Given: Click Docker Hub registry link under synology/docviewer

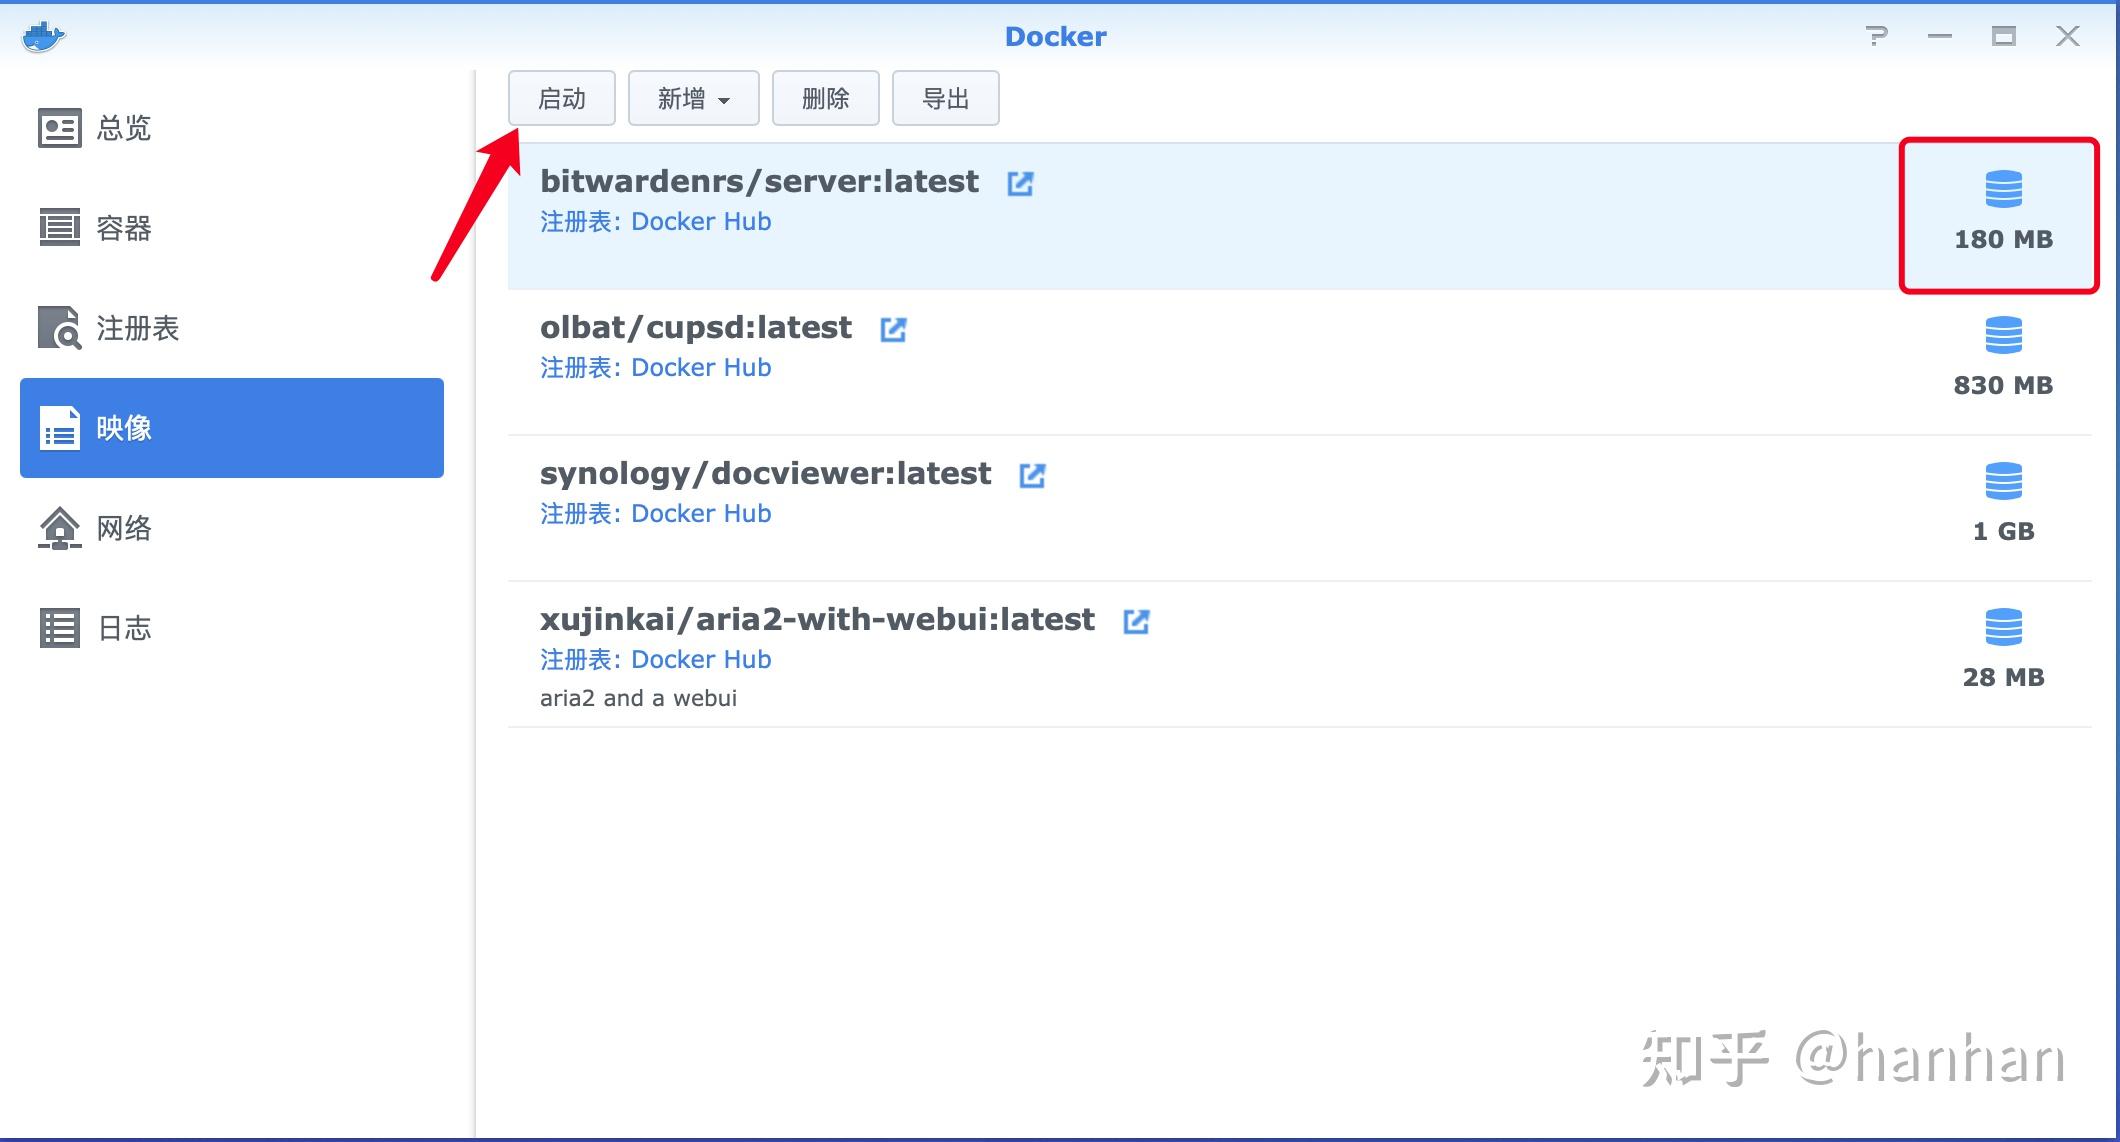Looking at the screenshot, I should click(x=701, y=513).
